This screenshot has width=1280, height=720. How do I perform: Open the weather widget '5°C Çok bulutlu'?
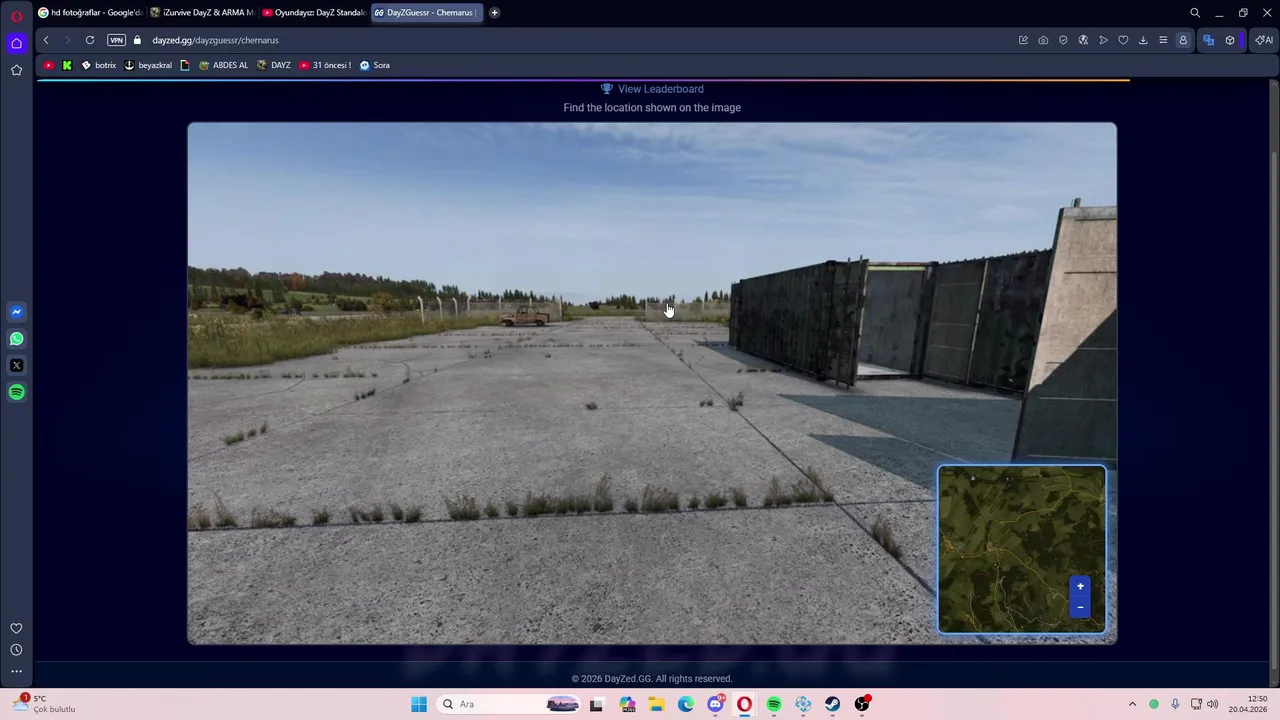44,704
